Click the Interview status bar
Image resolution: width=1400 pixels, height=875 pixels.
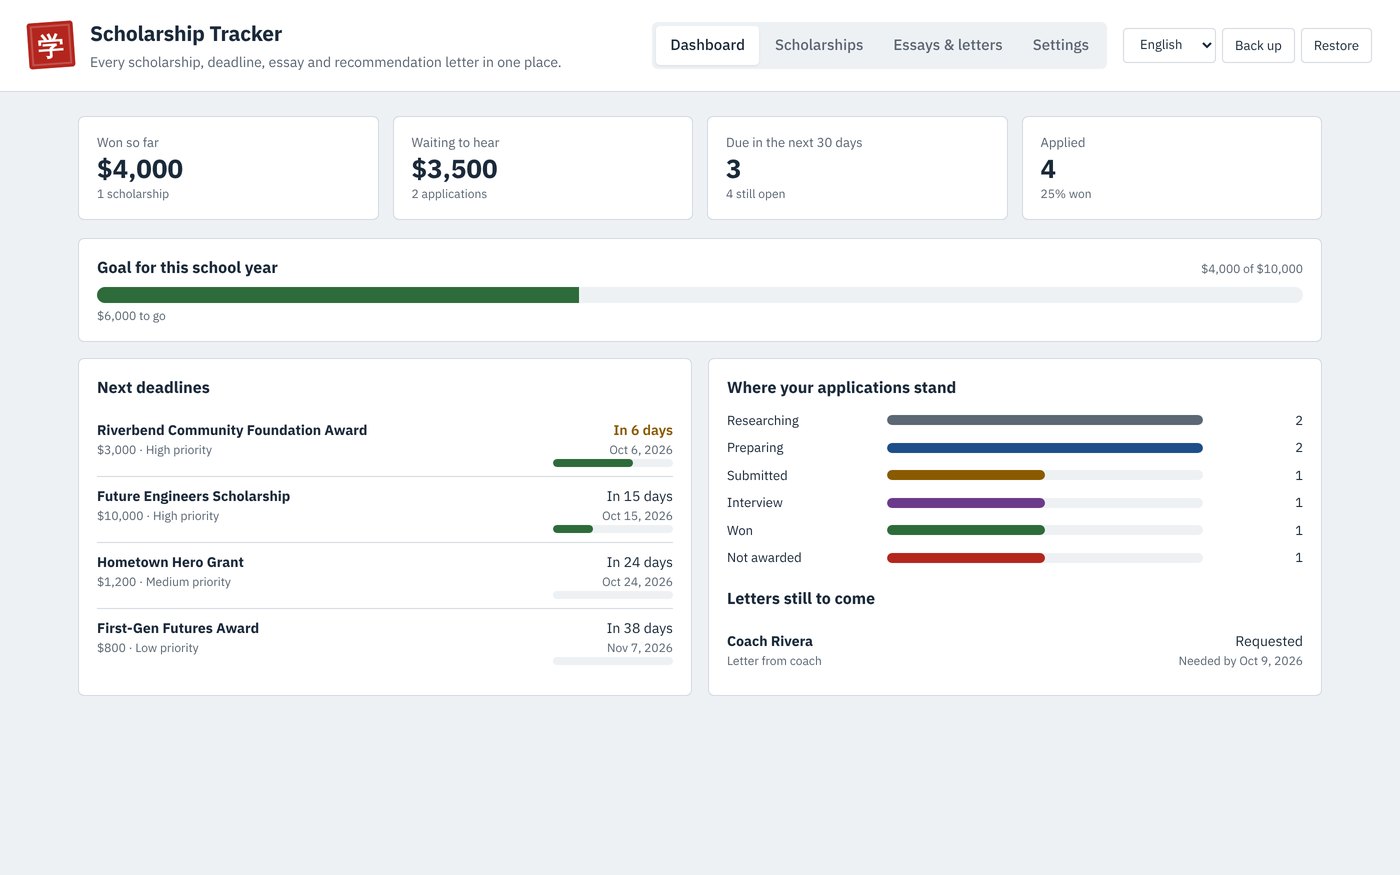coord(1045,503)
